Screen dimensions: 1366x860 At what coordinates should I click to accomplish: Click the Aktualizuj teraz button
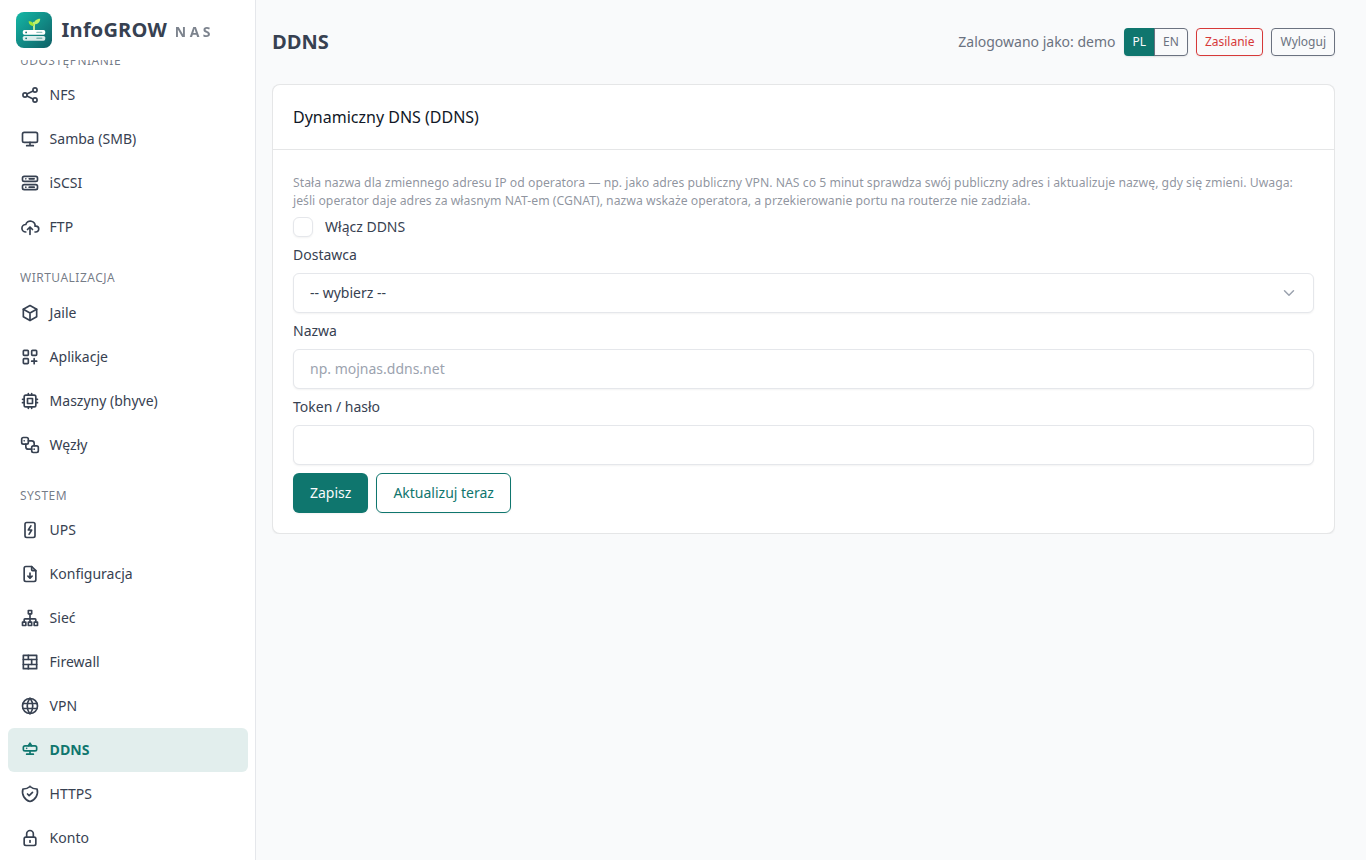[443, 493]
